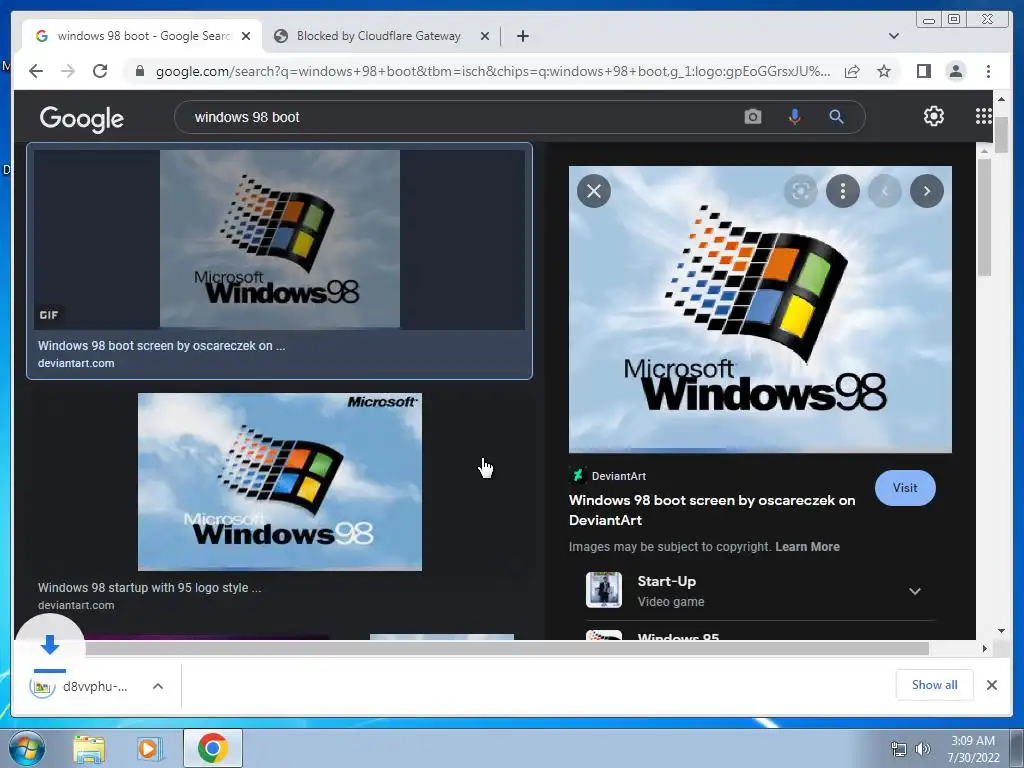
Task: Click the horizontal scrollbar right arrow
Action: pyautogui.click(x=984, y=648)
